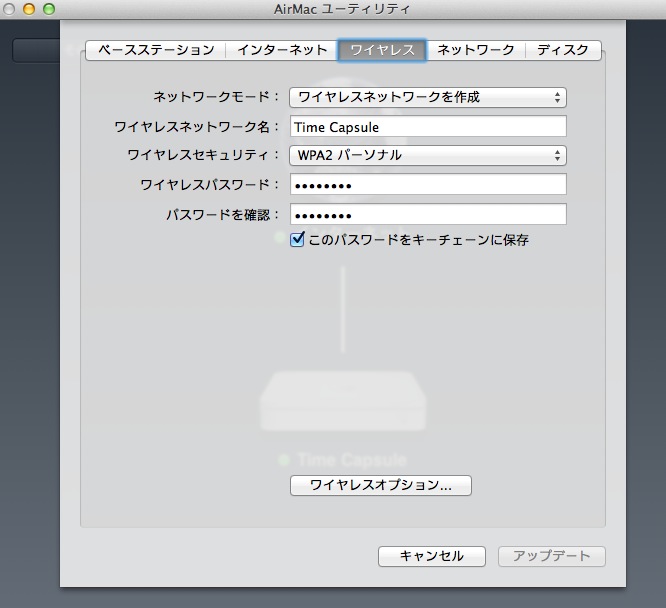
Task: Click the green zoom window button
Action: pyautogui.click(x=49, y=8)
